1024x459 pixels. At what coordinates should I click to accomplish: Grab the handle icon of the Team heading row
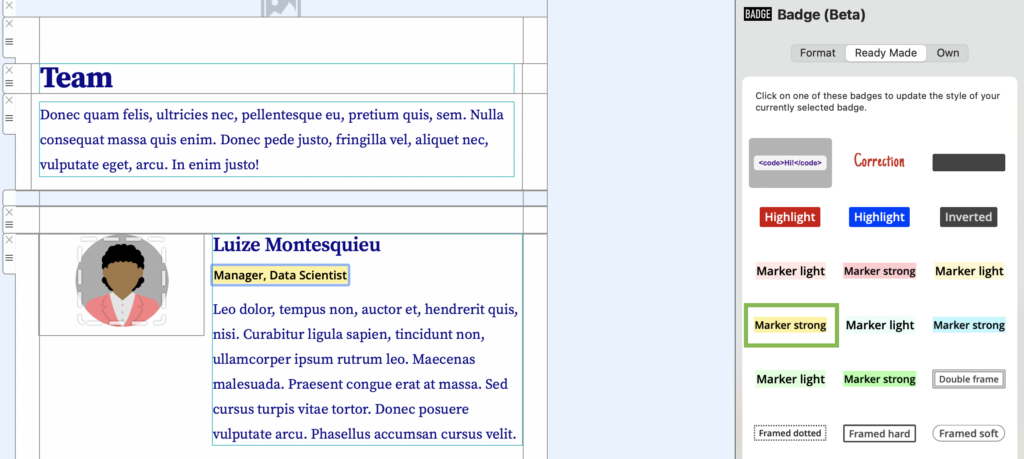point(9,83)
